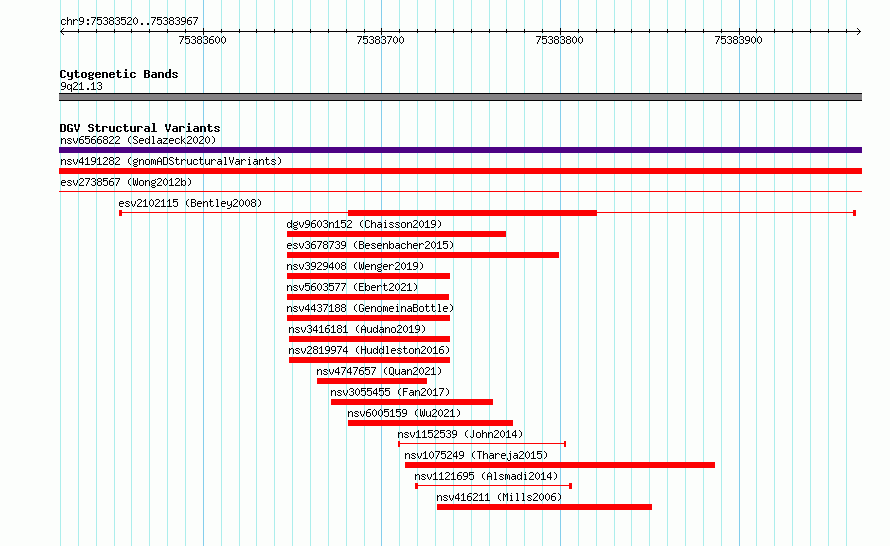Click the red bar under nsv2819974
The height and width of the screenshot is (546, 890).
click(370, 360)
